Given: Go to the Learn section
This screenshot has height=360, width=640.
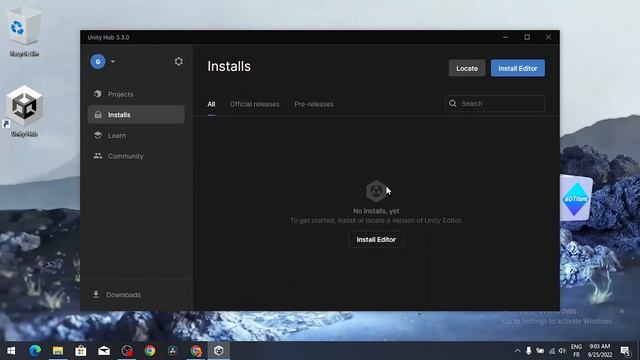Looking at the screenshot, I should [x=136, y=136].
